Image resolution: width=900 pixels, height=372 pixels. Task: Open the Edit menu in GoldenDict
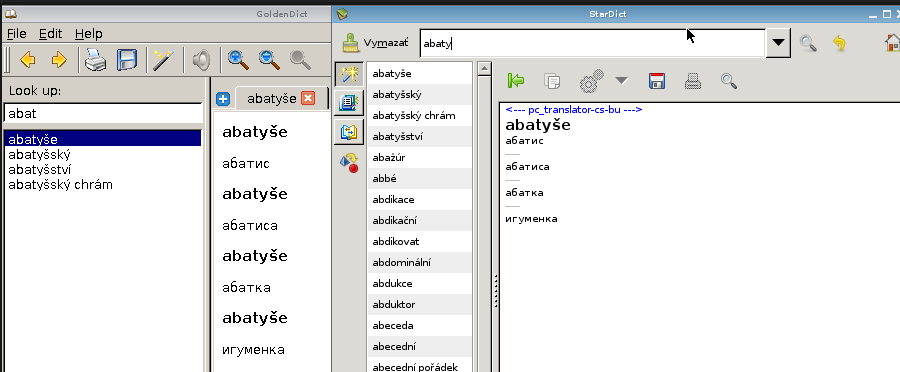point(51,34)
